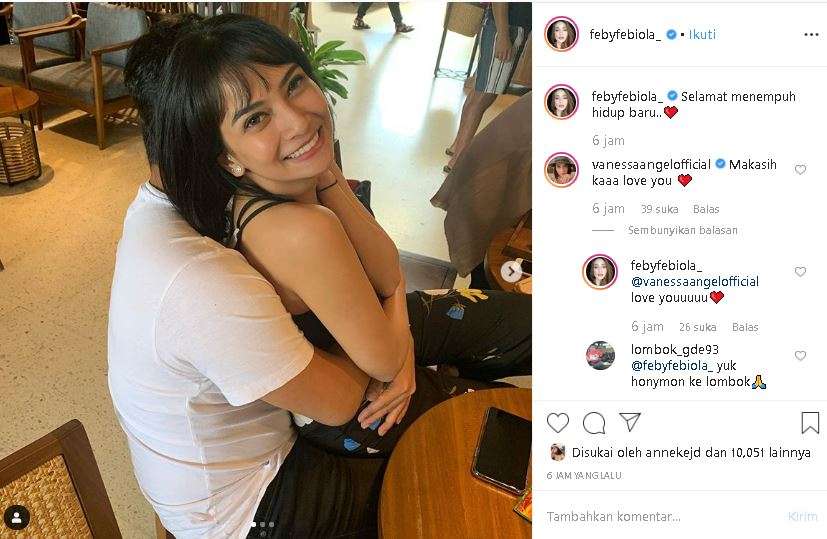Like the post with heart icon
Screen dimensions: 827x539
[x=557, y=422]
